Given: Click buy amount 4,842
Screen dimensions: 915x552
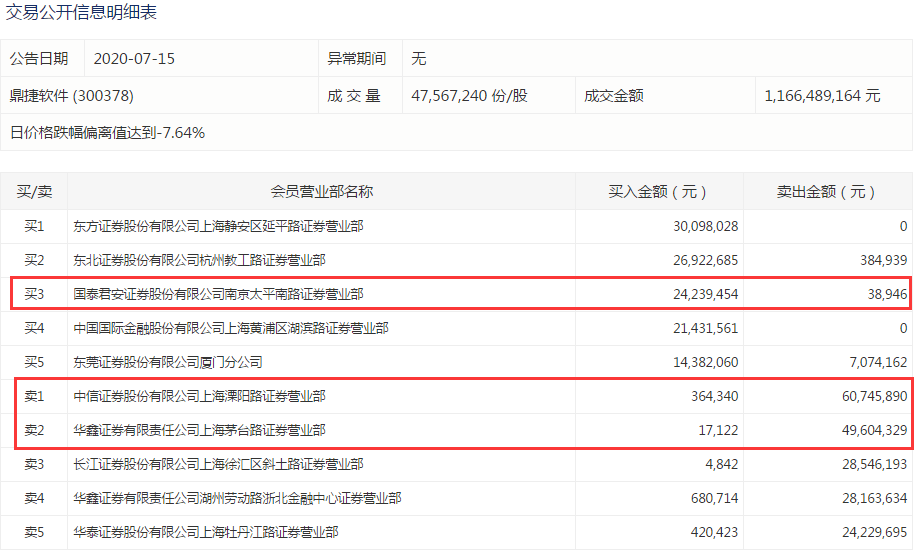Looking at the screenshot, I should 722,464.
